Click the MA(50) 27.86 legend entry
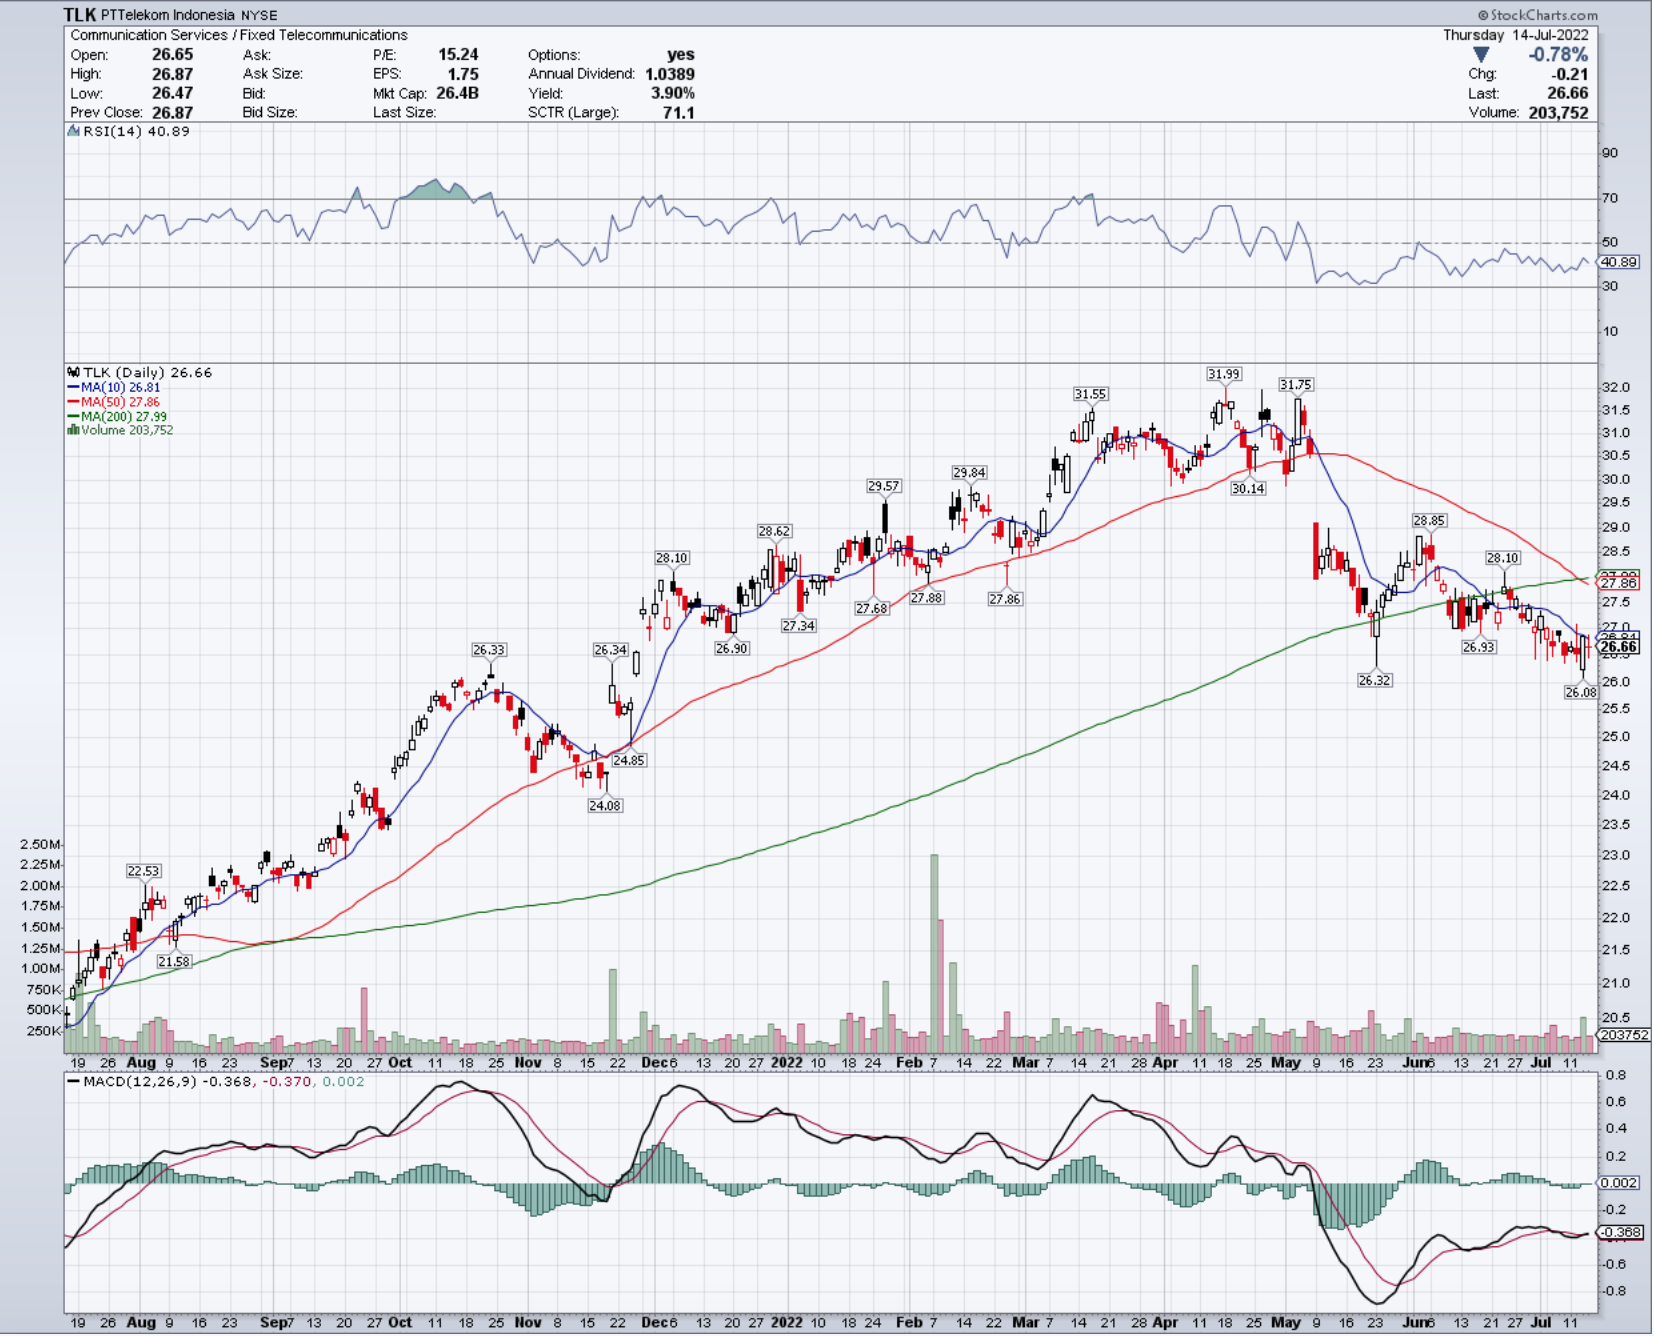 (x=113, y=402)
